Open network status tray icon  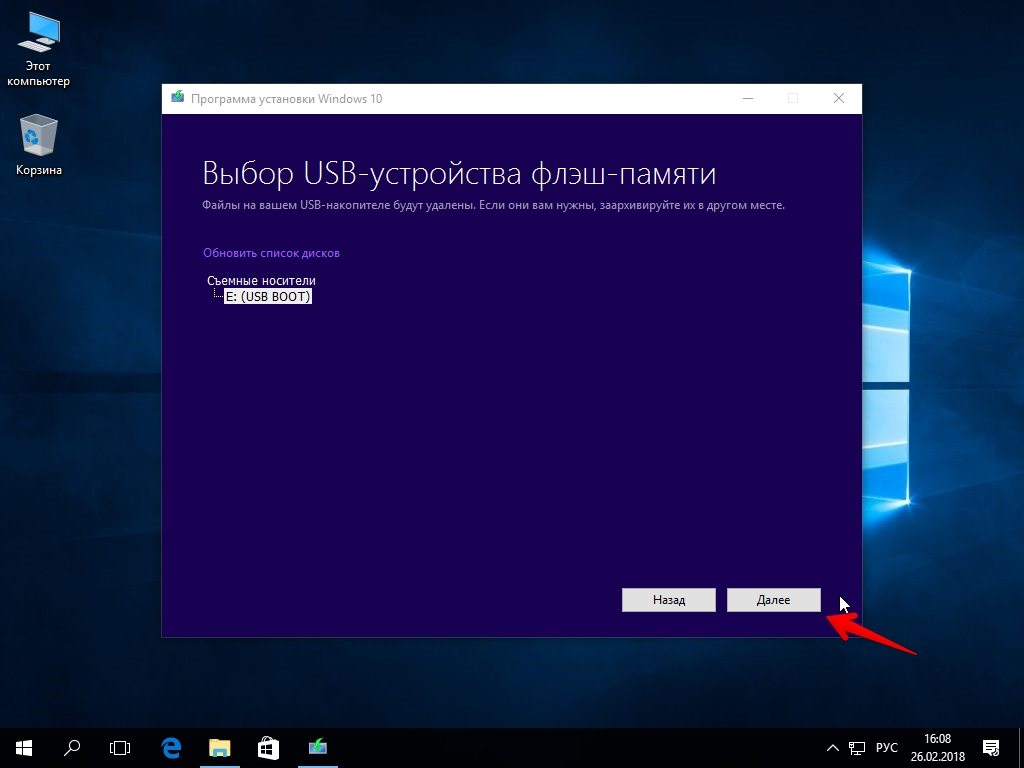click(857, 748)
